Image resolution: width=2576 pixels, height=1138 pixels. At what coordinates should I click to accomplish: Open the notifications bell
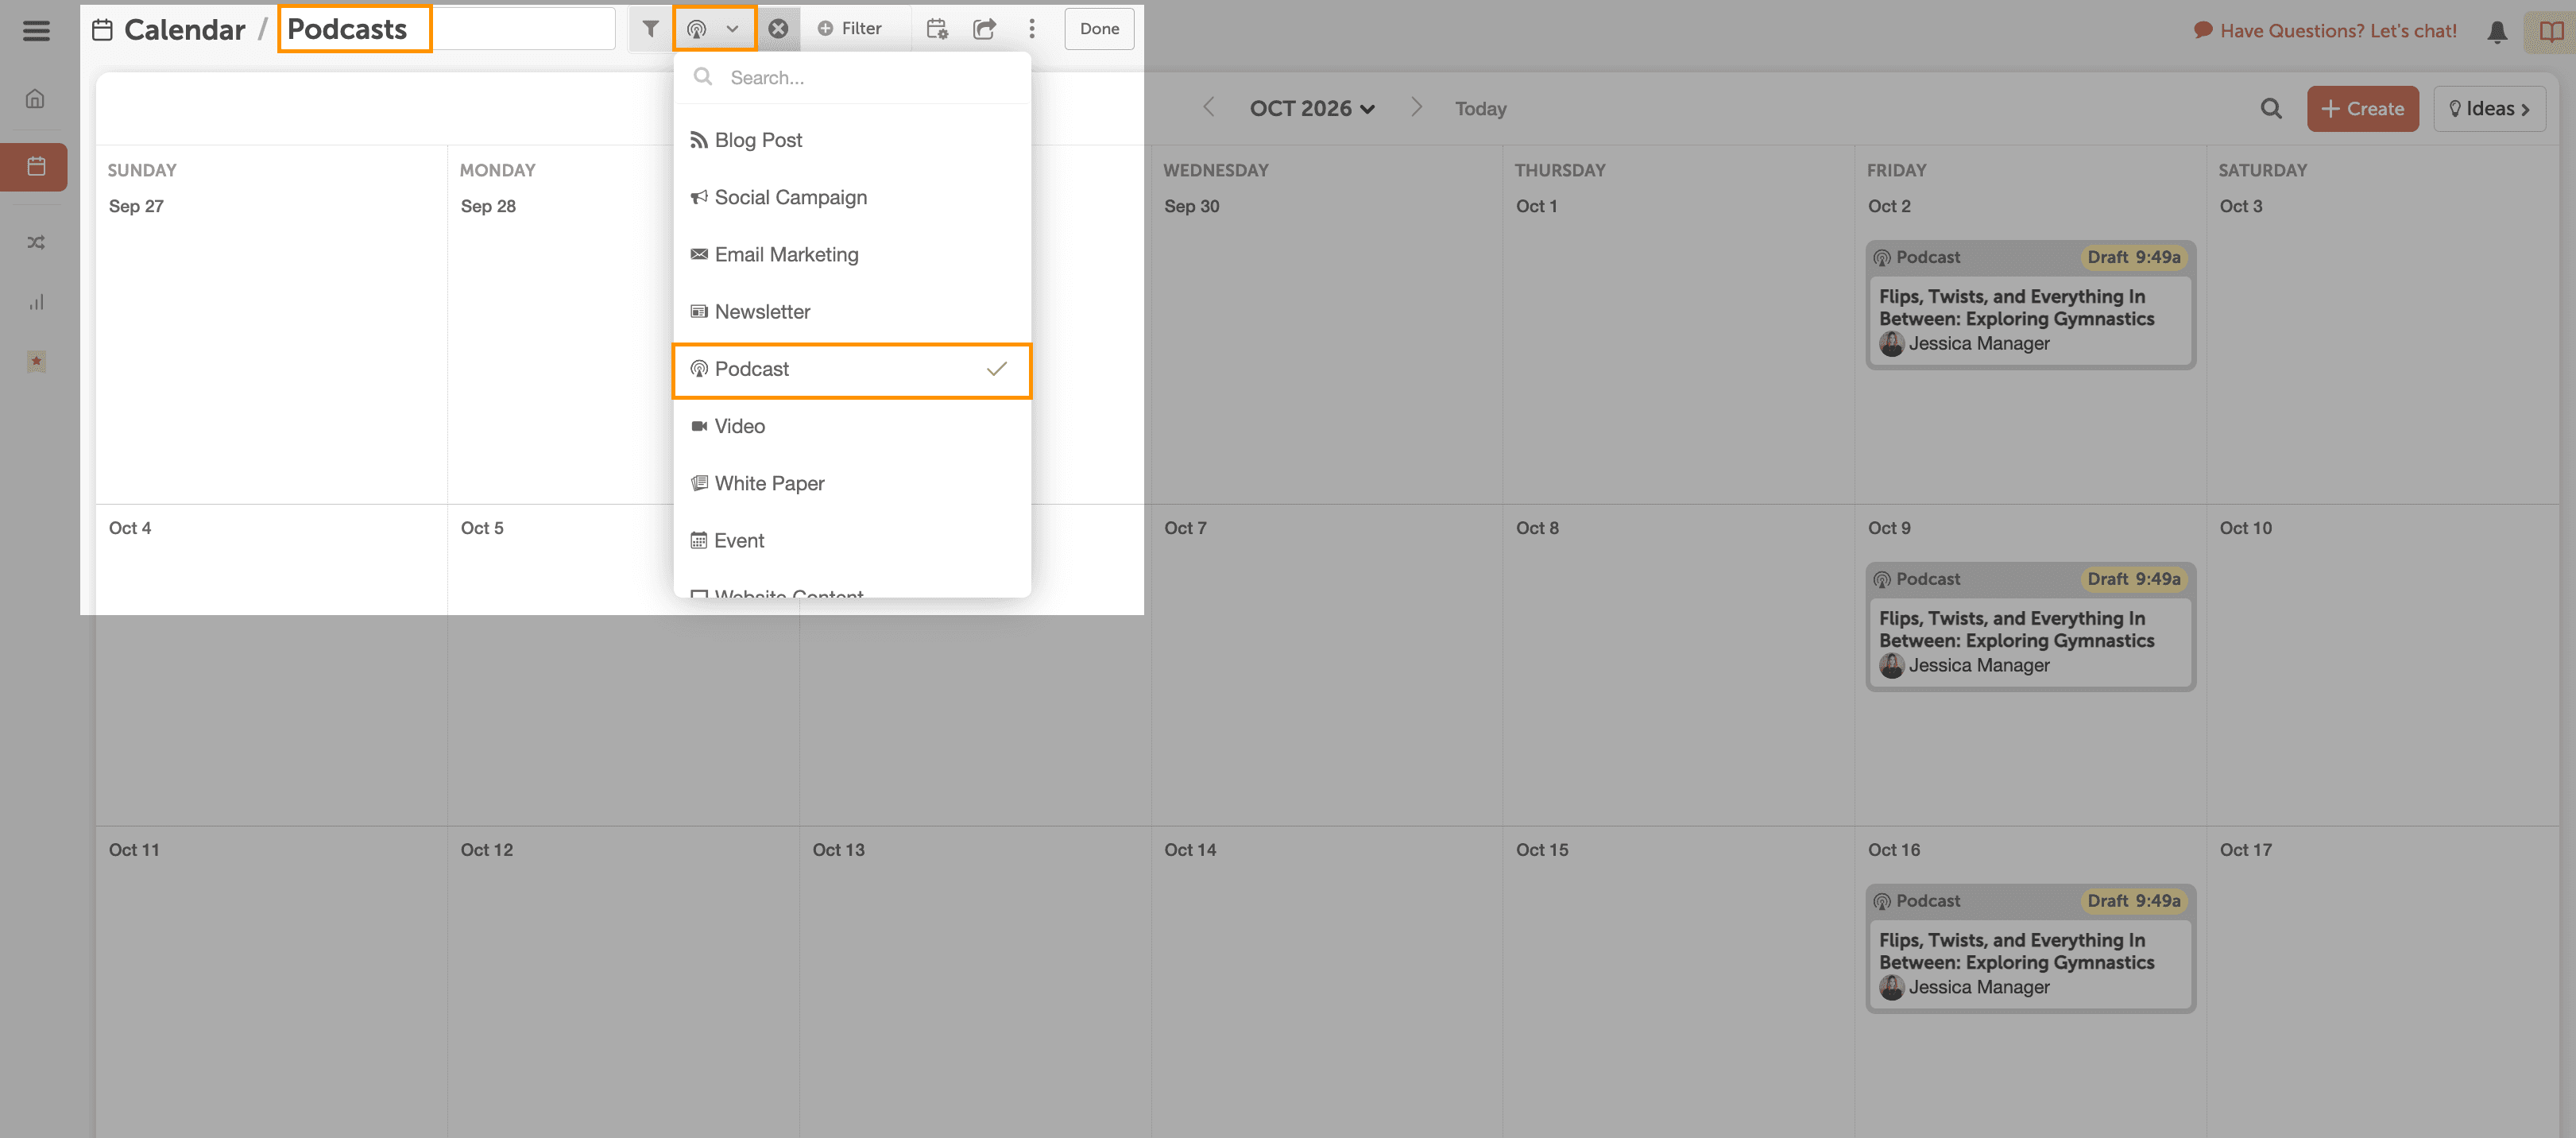pyautogui.click(x=2496, y=31)
